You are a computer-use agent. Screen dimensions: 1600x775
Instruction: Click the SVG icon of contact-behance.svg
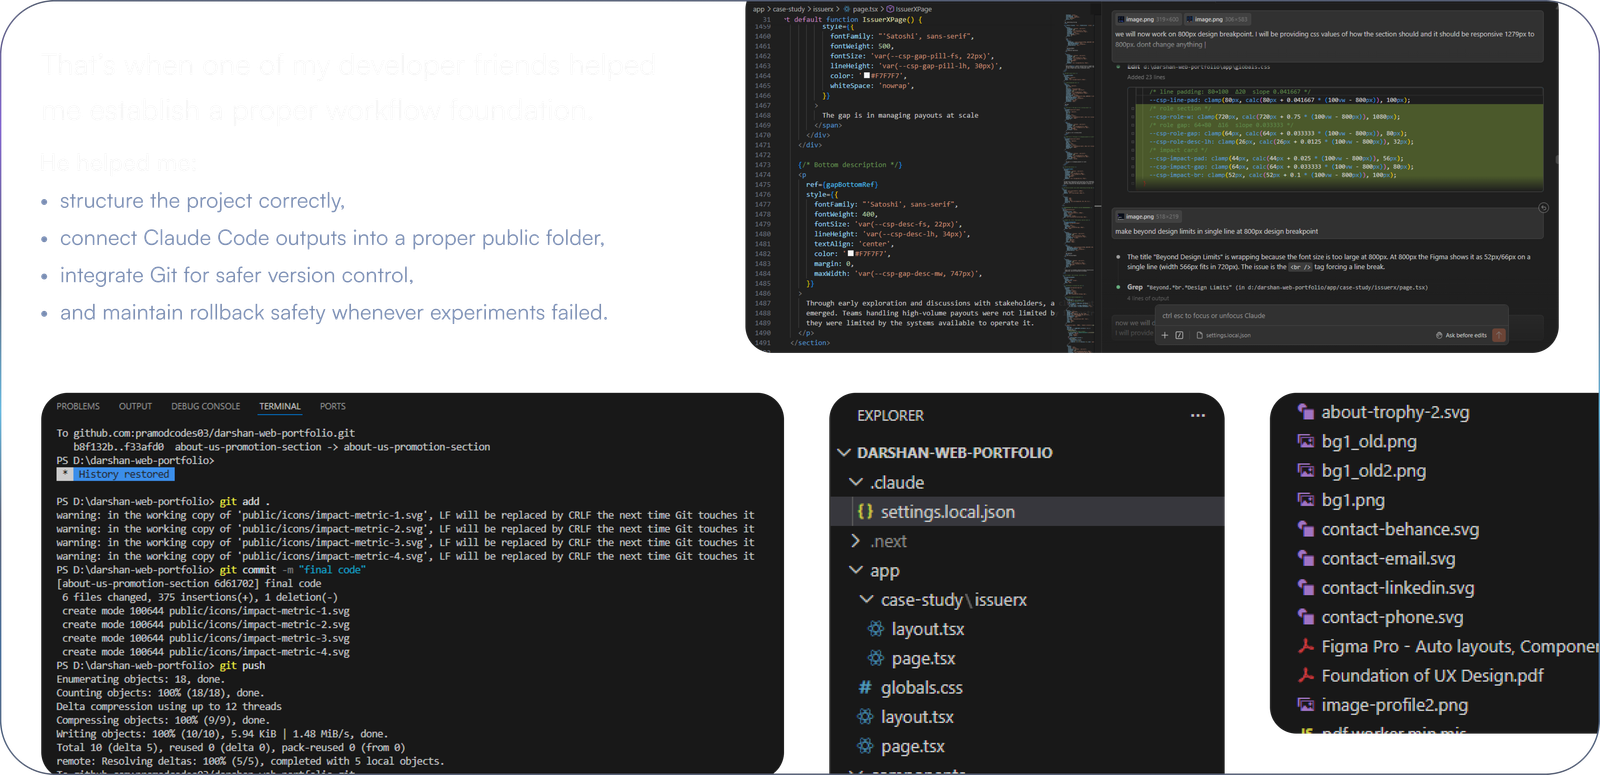[x=1305, y=529]
